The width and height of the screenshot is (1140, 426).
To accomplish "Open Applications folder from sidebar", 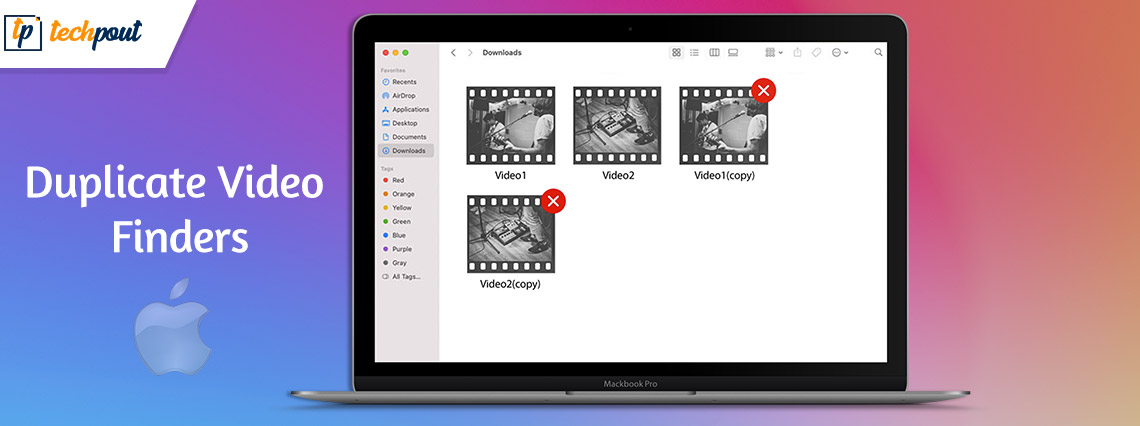I will tap(409, 109).
